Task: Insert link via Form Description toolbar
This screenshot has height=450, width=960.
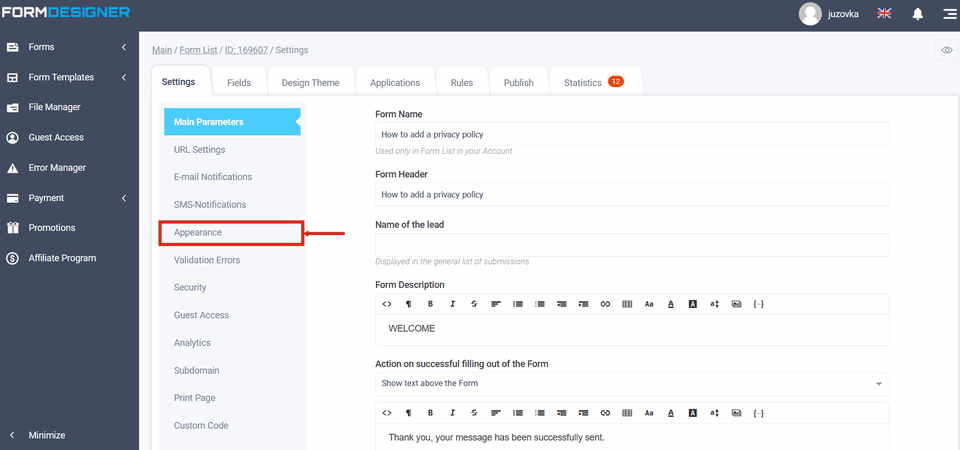Action: pyautogui.click(x=605, y=303)
